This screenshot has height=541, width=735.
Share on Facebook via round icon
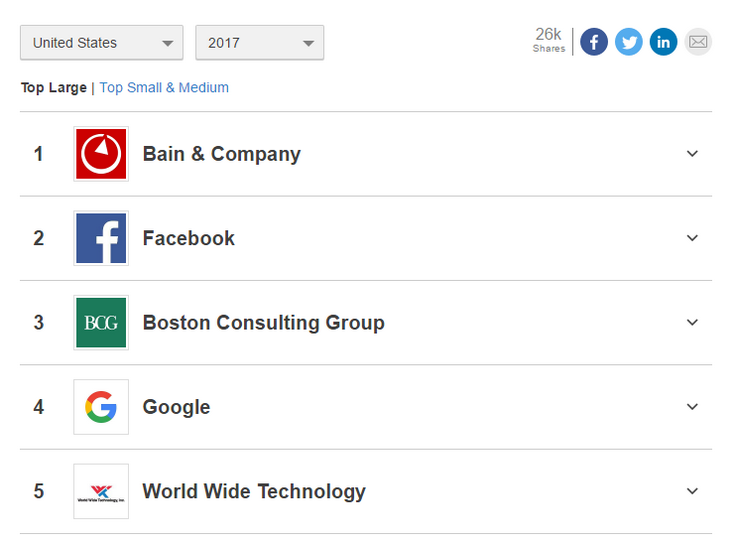(x=594, y=42)
